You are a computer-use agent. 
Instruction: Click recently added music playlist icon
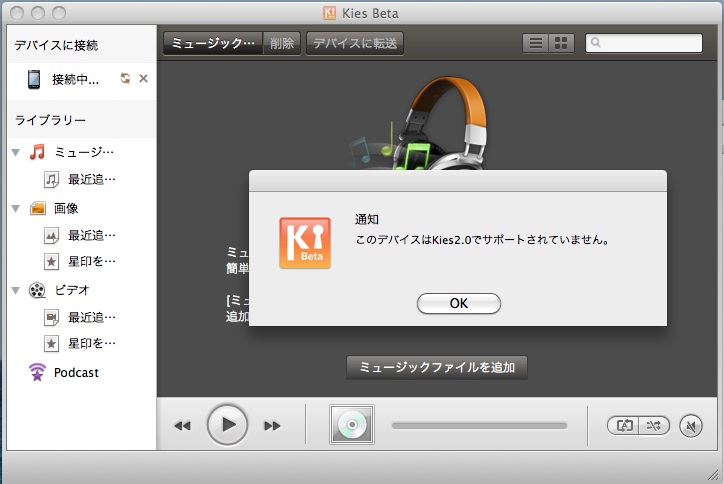(51, 179)
